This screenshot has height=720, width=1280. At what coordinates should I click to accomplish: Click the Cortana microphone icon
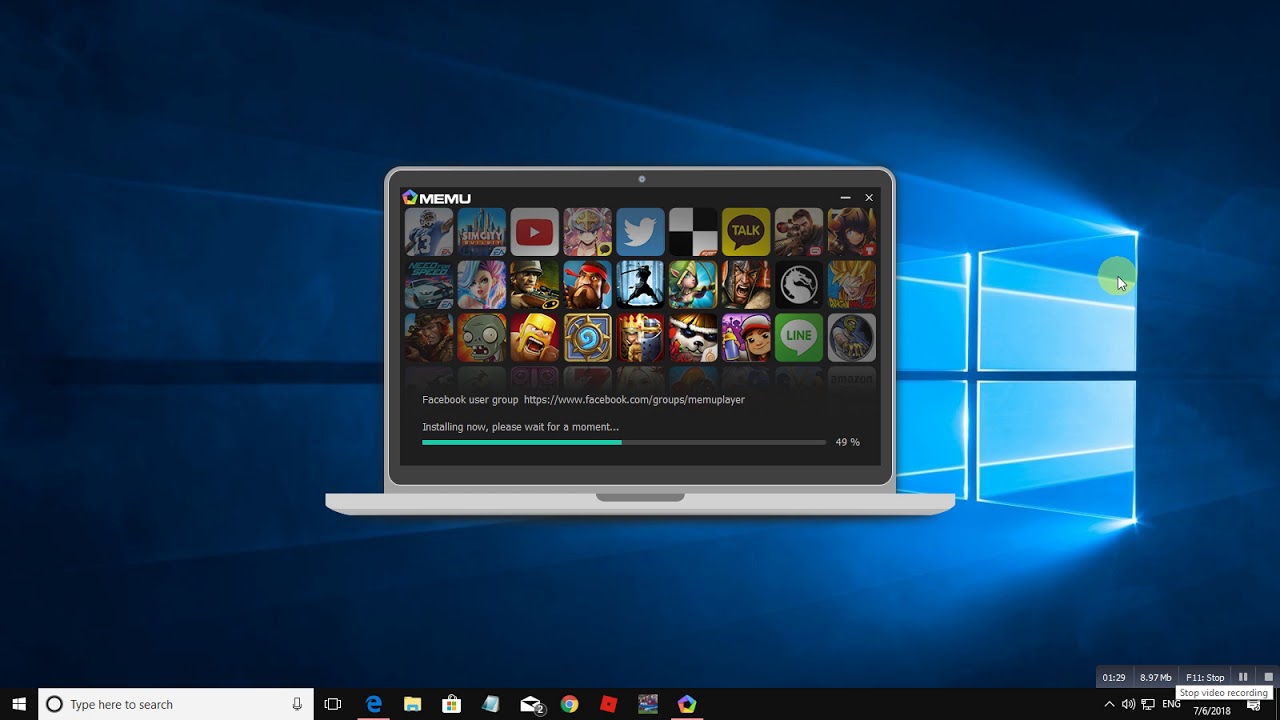point(297,704)
